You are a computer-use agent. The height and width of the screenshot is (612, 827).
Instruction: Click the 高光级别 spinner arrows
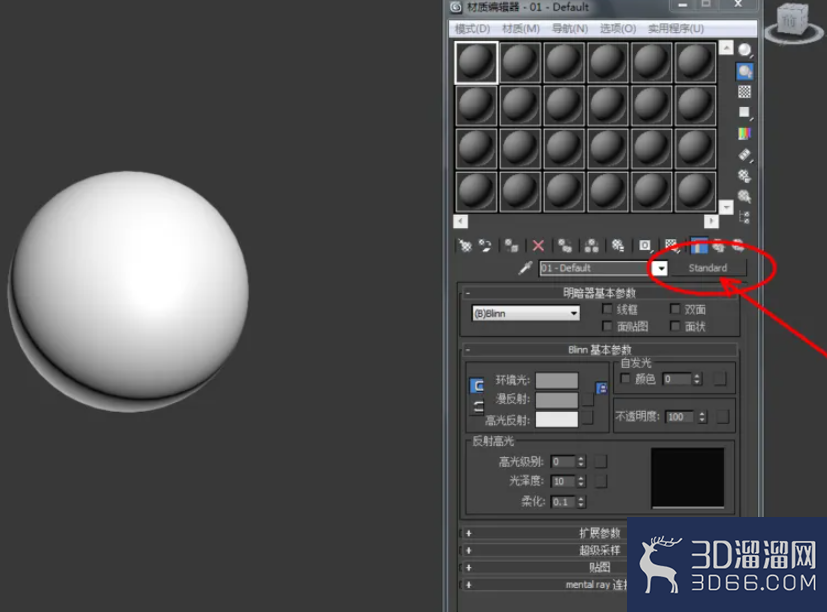click(581, 462)
